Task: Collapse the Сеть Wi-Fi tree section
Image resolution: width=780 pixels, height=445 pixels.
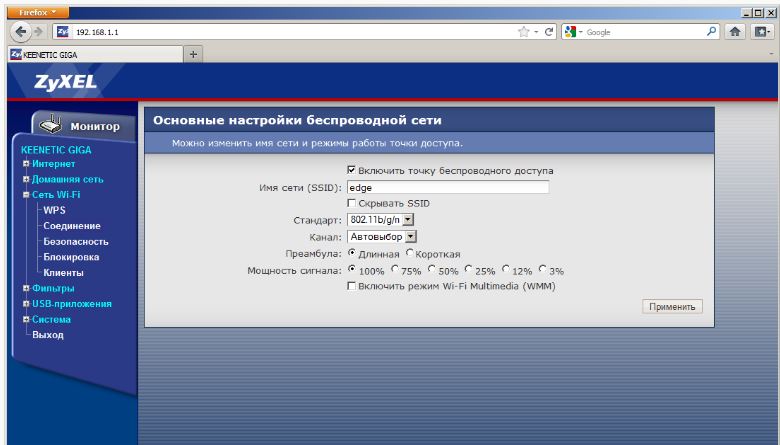Action: pyautogui.click(x=26, y=195)
